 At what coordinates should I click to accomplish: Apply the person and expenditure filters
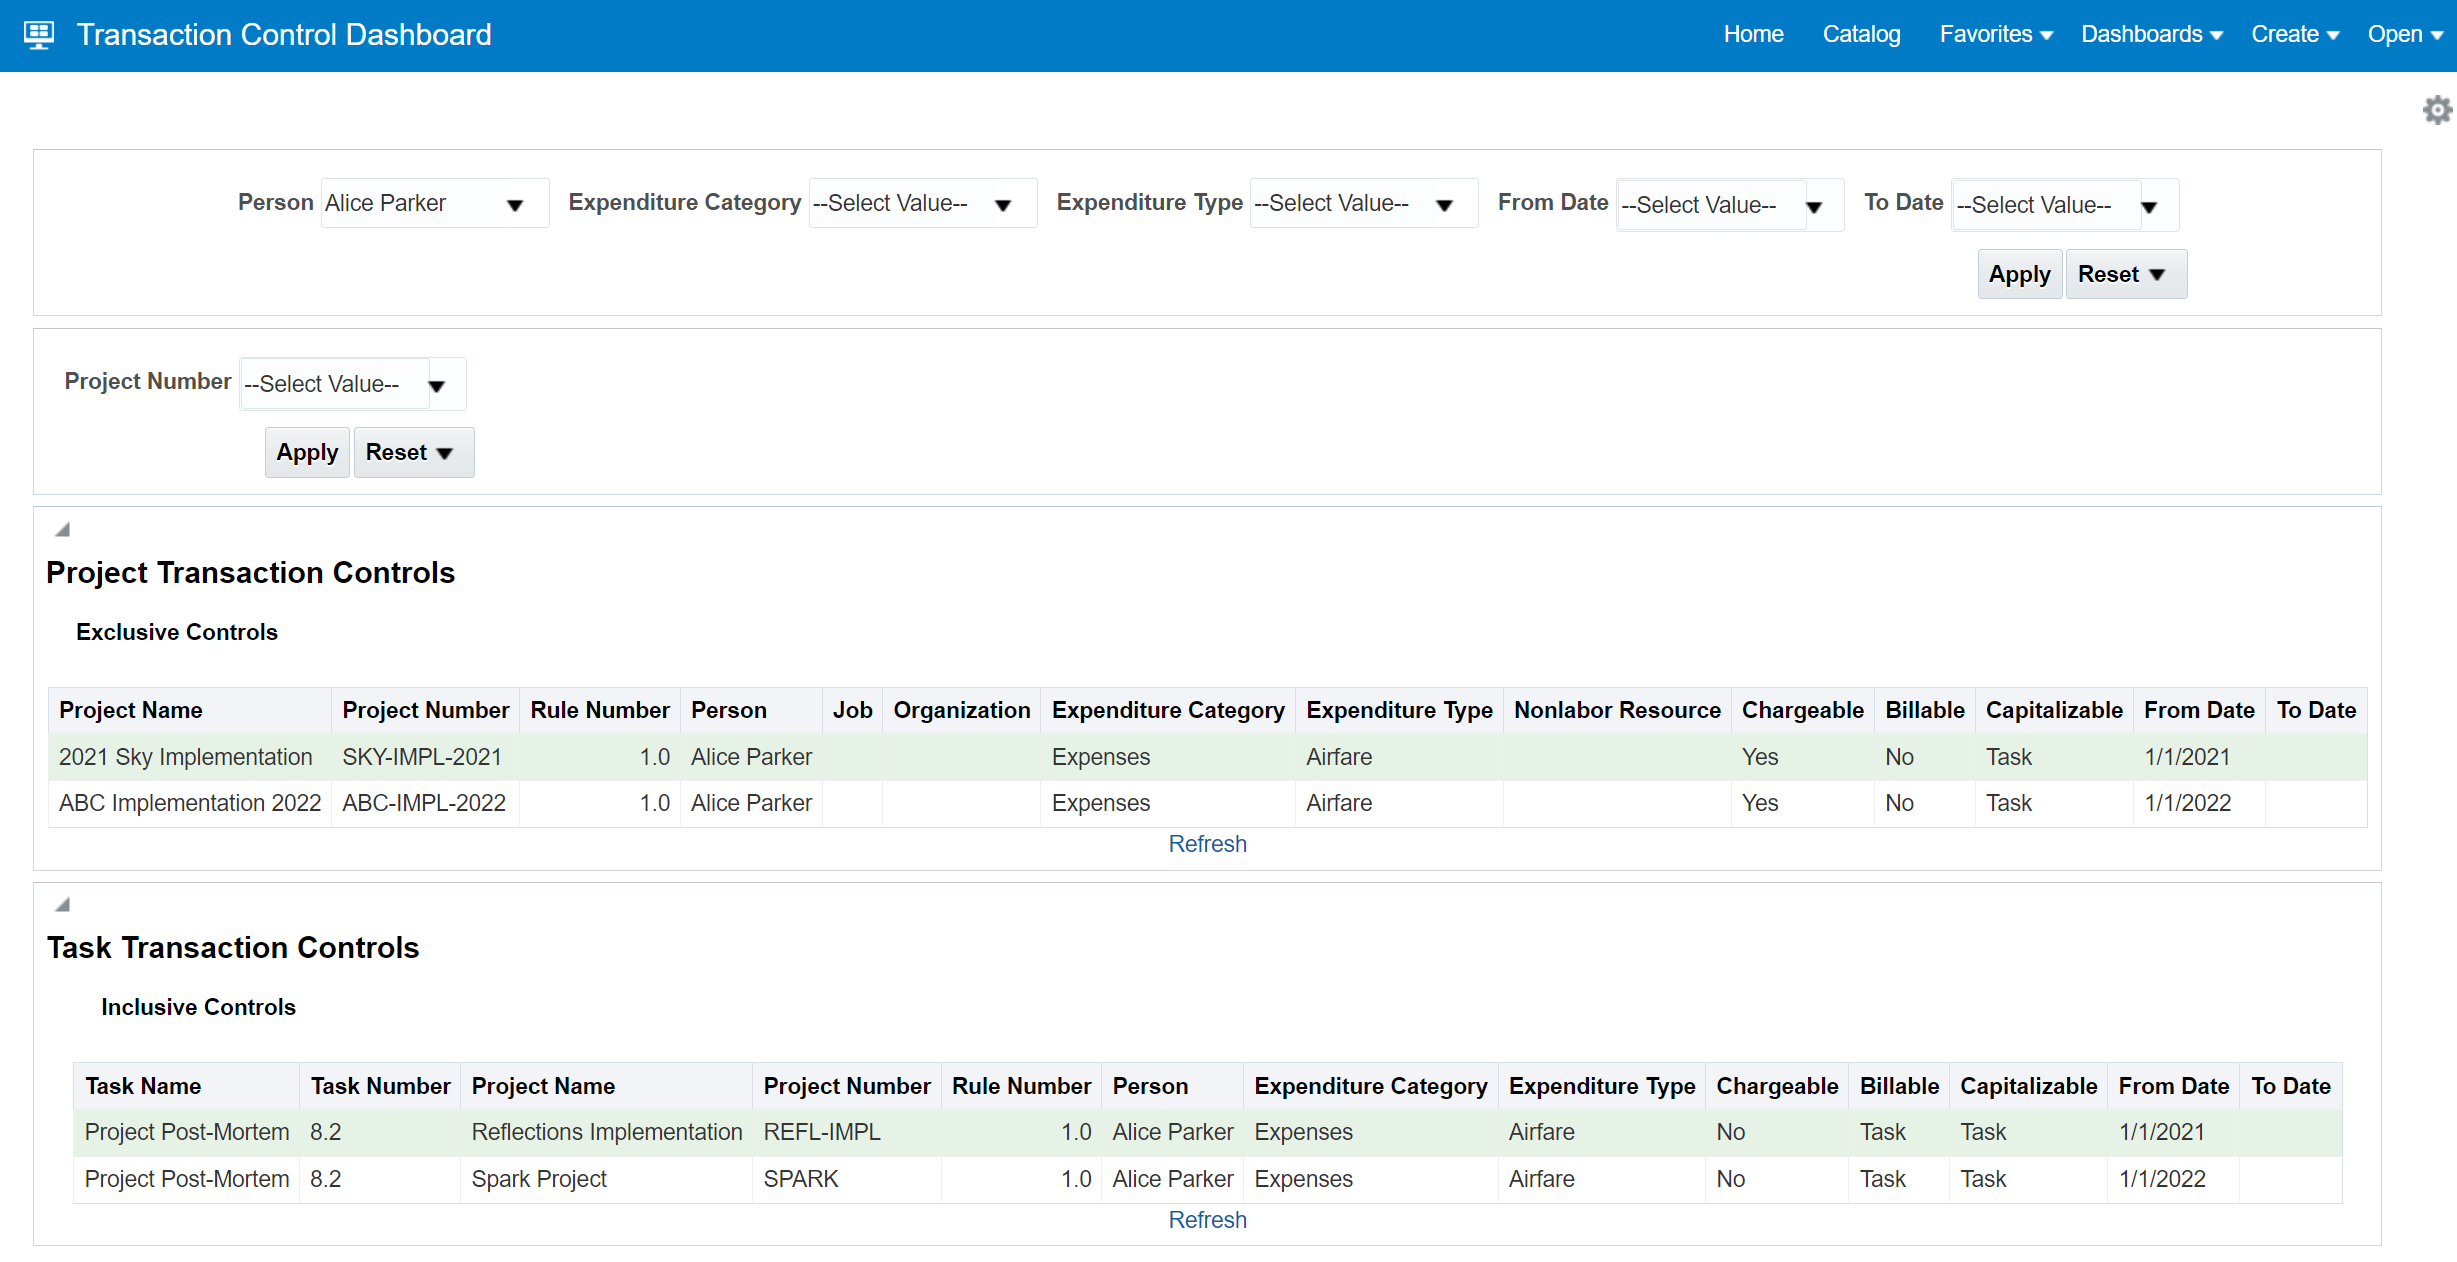point(2020,274)
